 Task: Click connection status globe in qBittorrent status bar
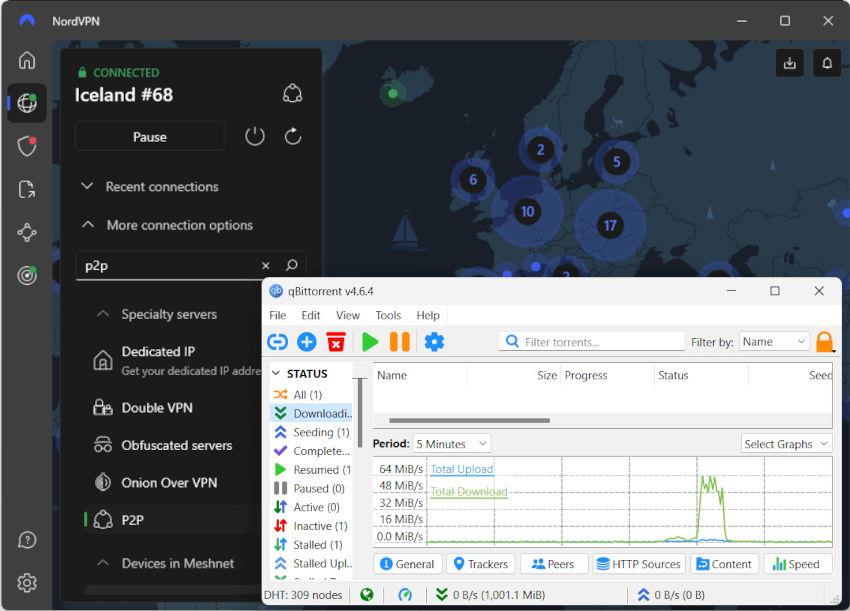tap(367, 595)
